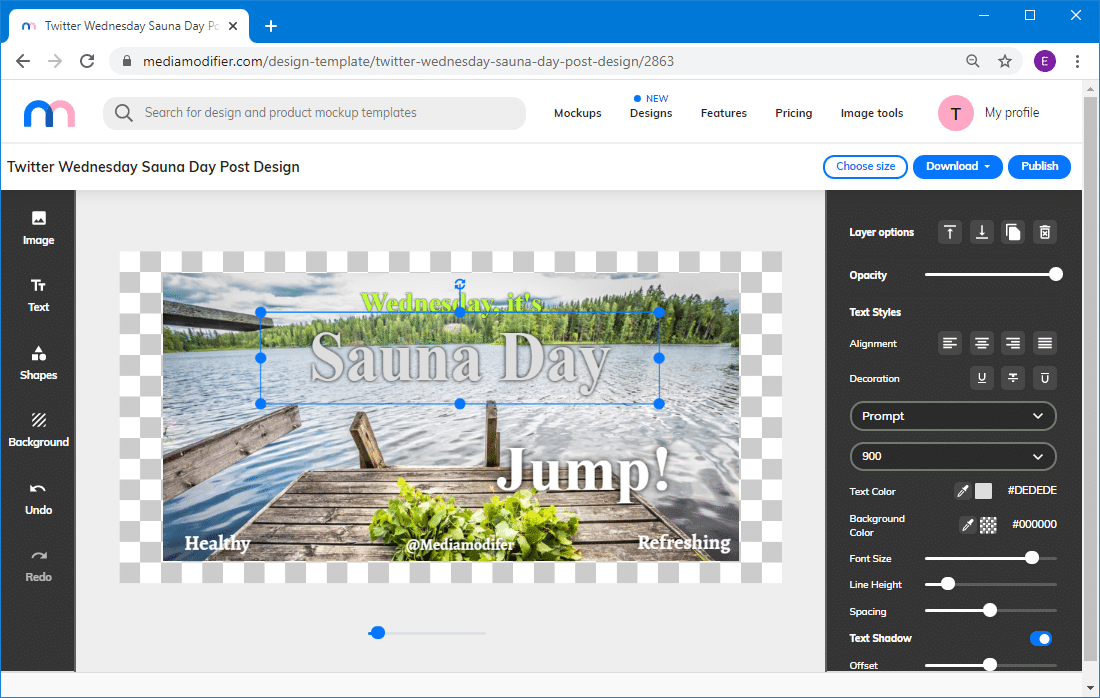
Task: Send layer to back icon
Action: [981, 232]
